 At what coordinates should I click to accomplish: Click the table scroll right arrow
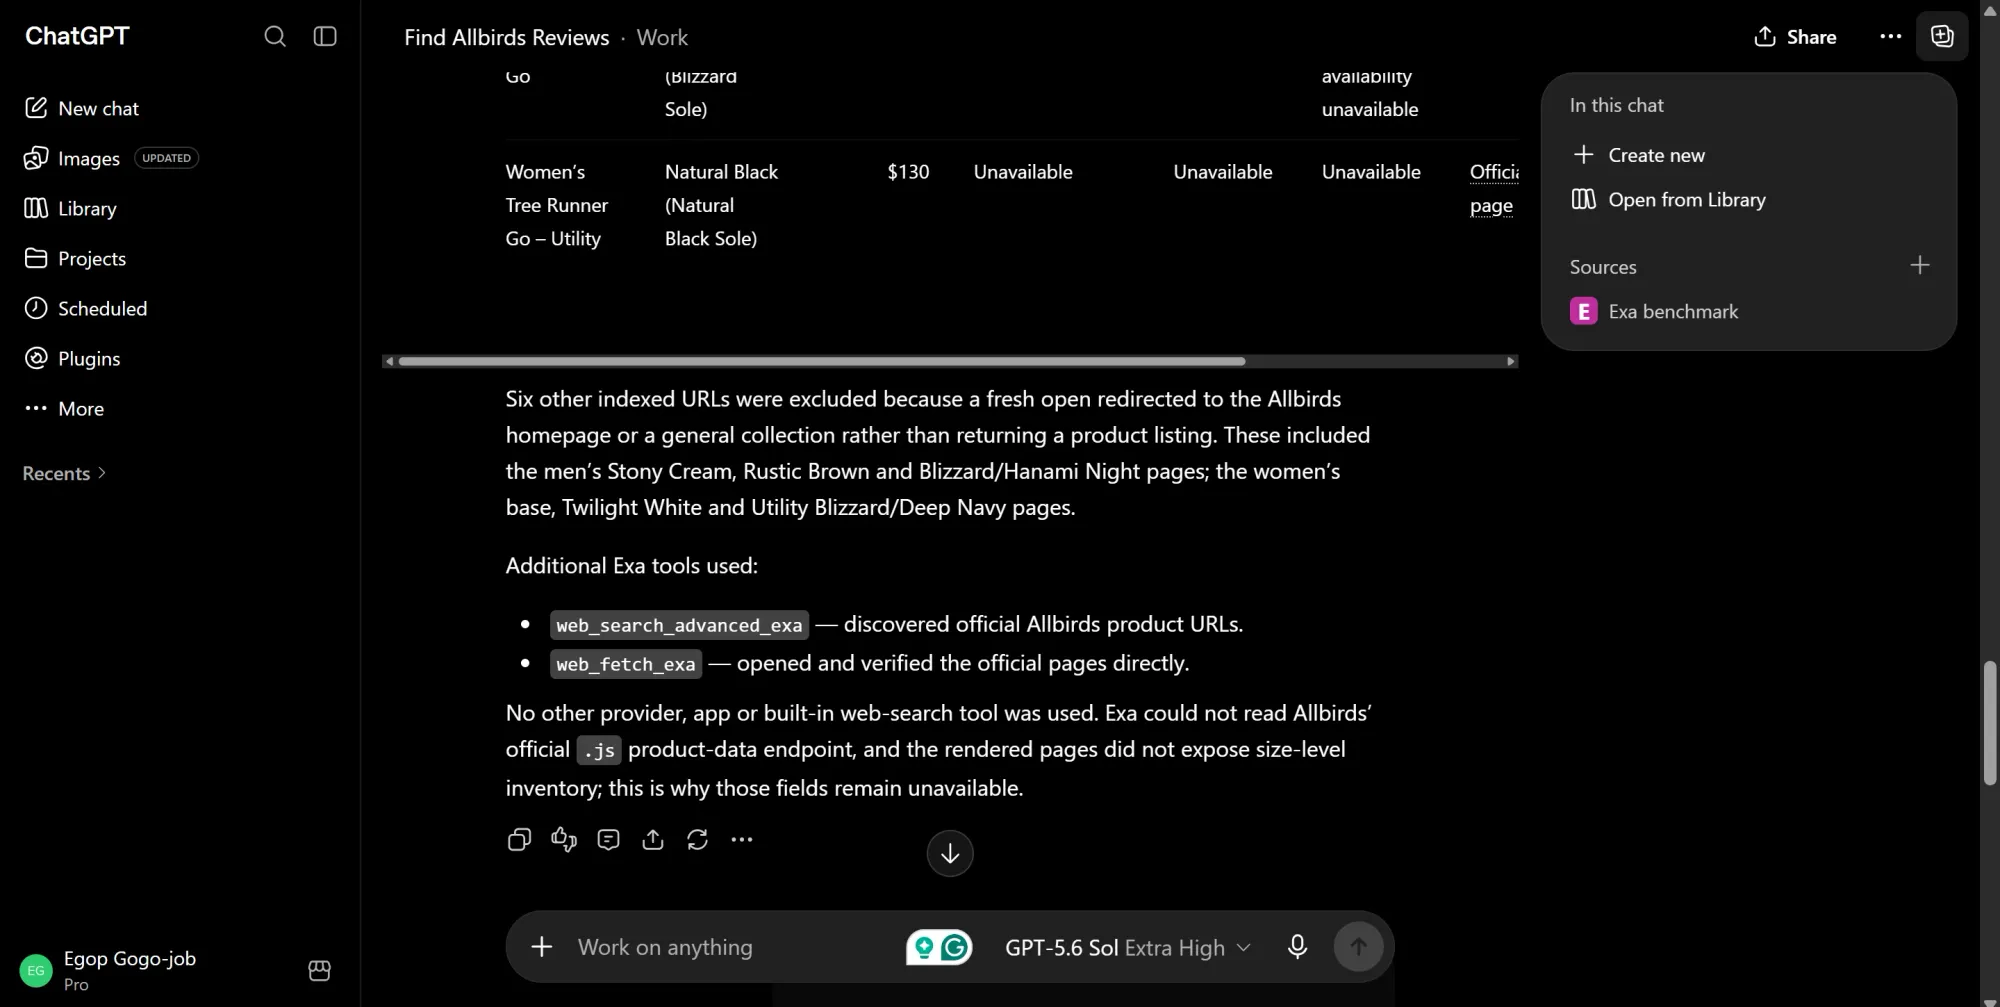[x=1511, y=361]
